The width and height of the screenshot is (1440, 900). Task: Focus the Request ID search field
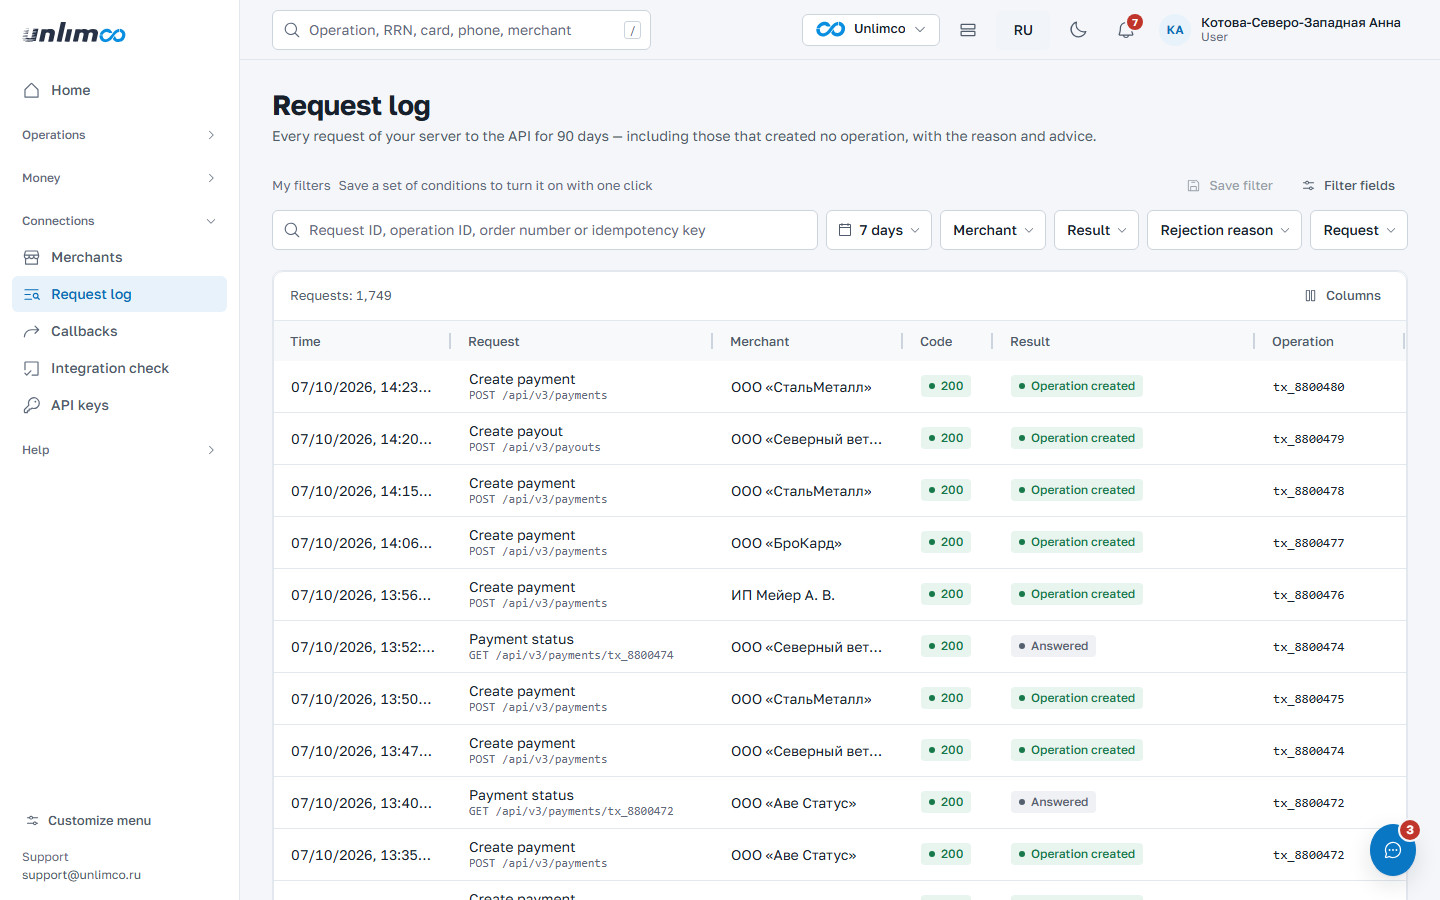pos(545,230)
